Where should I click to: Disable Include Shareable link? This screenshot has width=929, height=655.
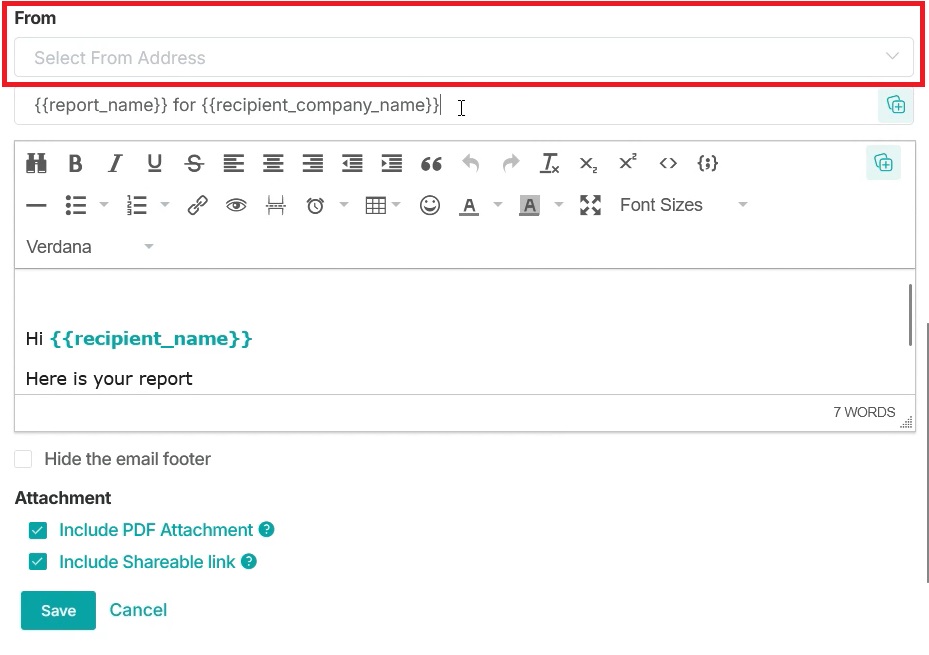[37, 562]
